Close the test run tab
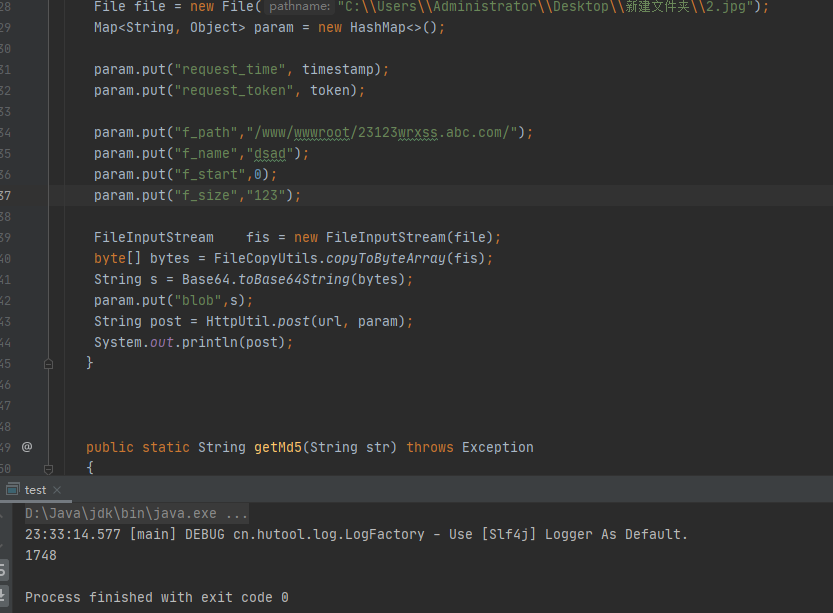 57,490
